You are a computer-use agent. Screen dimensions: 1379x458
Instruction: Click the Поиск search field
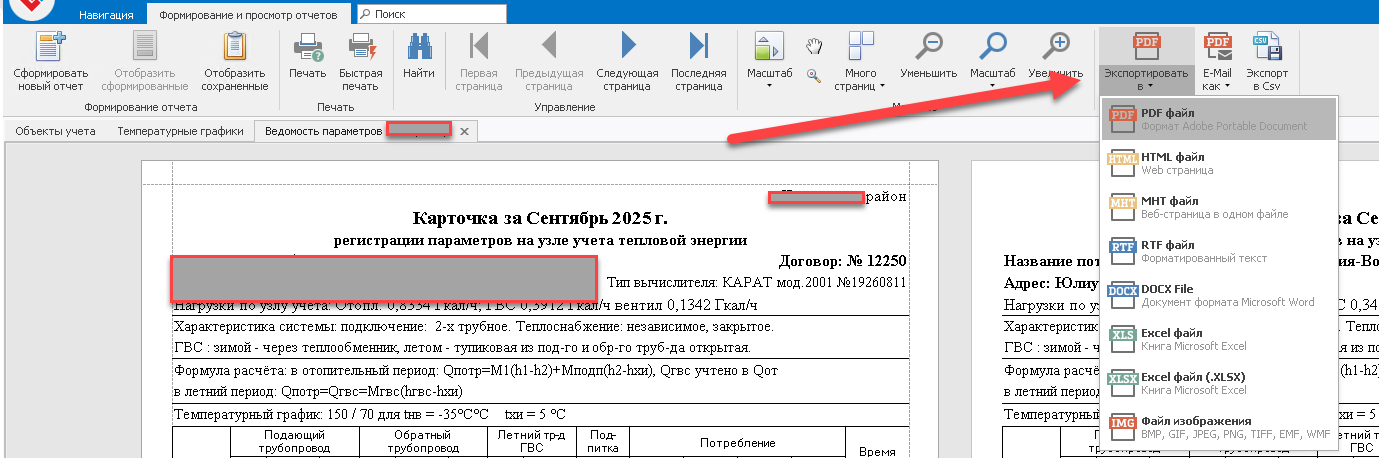click(430, 15)
